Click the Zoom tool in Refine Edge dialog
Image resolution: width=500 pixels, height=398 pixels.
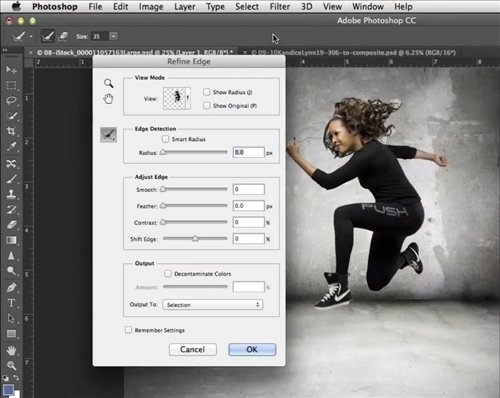pyautogui.click(x=108, y=83)
